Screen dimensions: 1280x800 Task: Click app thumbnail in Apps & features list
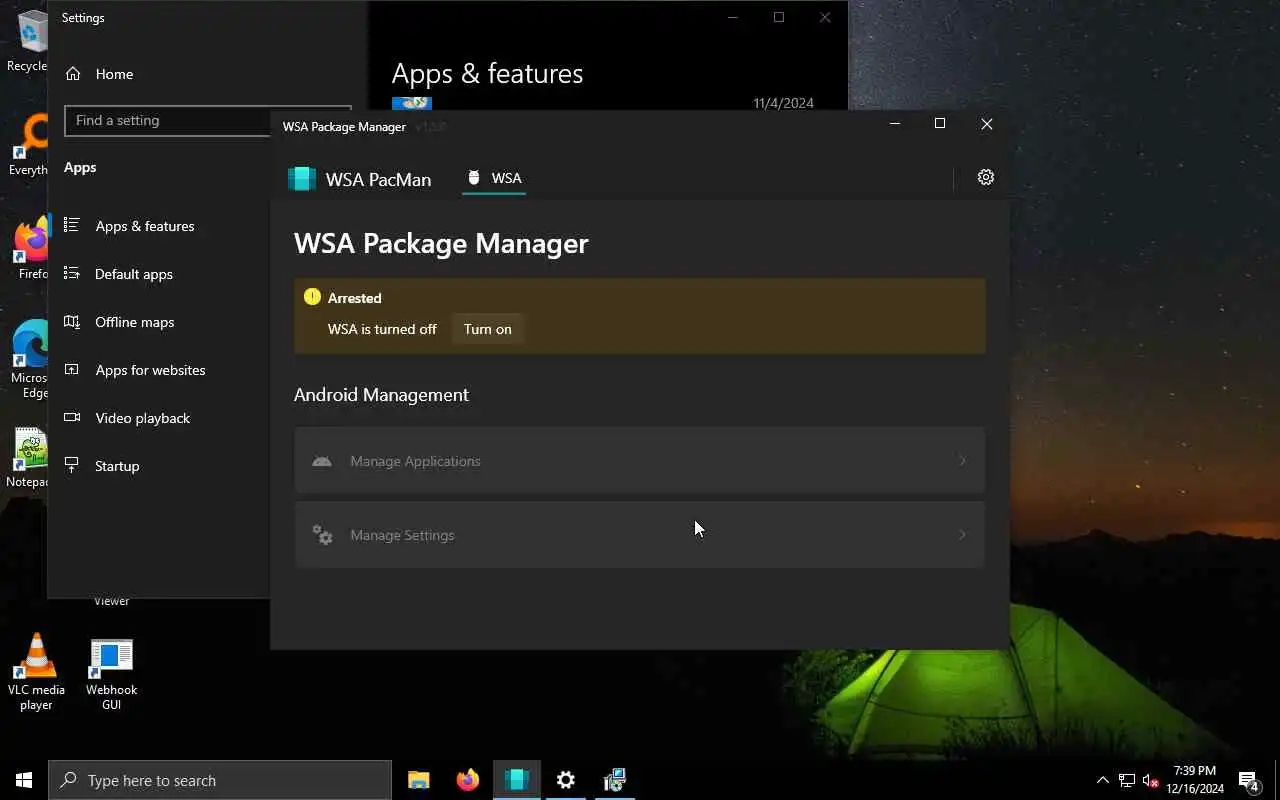412,103
